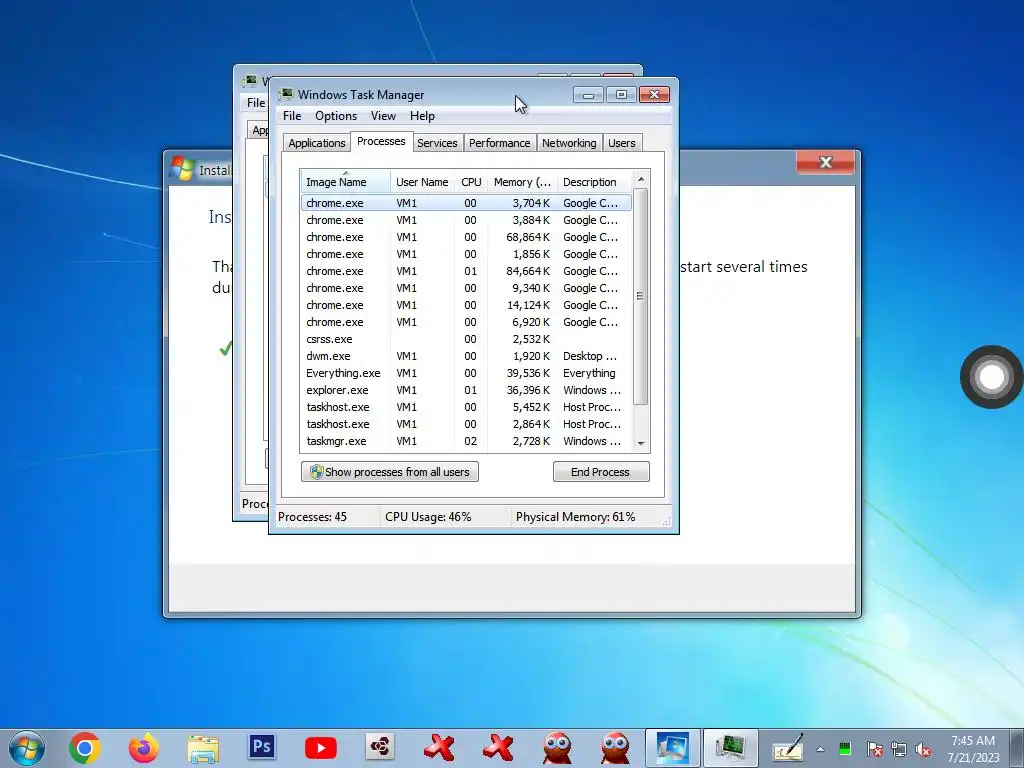The image size is (1024, 768).
Task: Open File Explorer from the taskbar
Action: point(203,748)
